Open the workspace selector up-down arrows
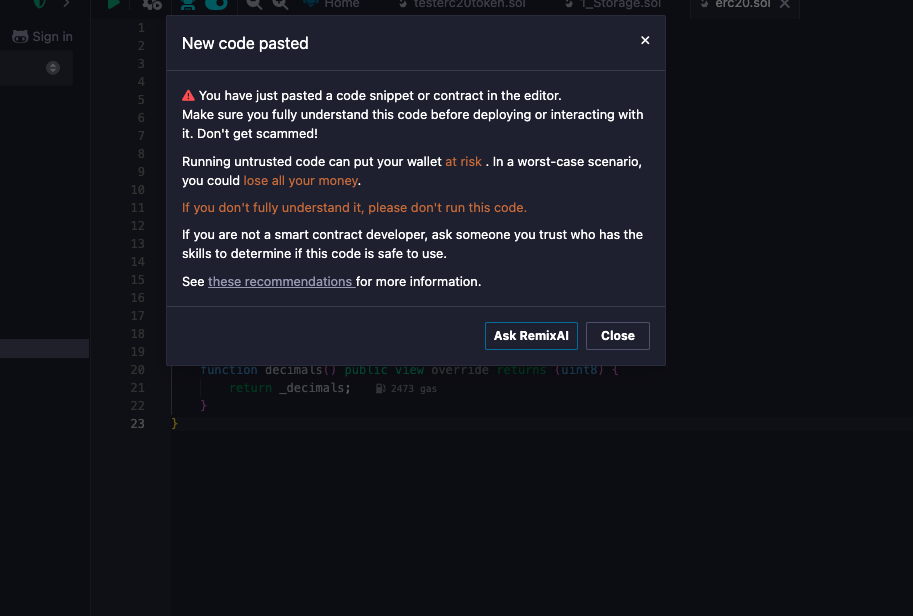913x616 pixels. 53,68
